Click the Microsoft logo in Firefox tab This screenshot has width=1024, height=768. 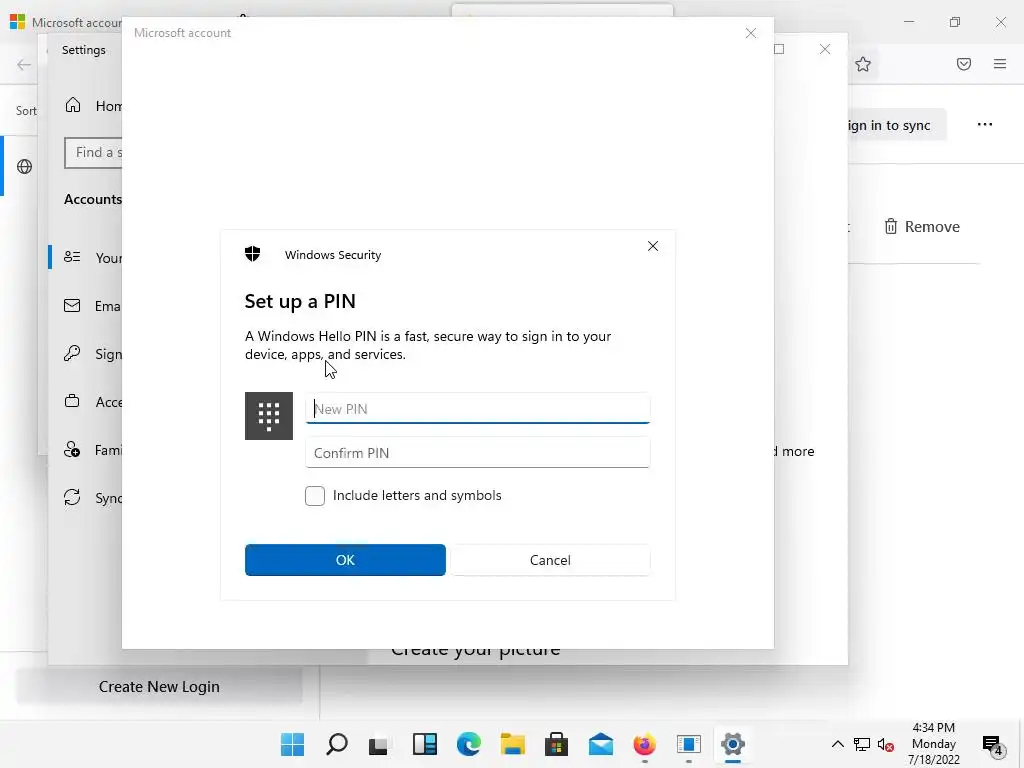pyautogui.click(x=18, y=22)
